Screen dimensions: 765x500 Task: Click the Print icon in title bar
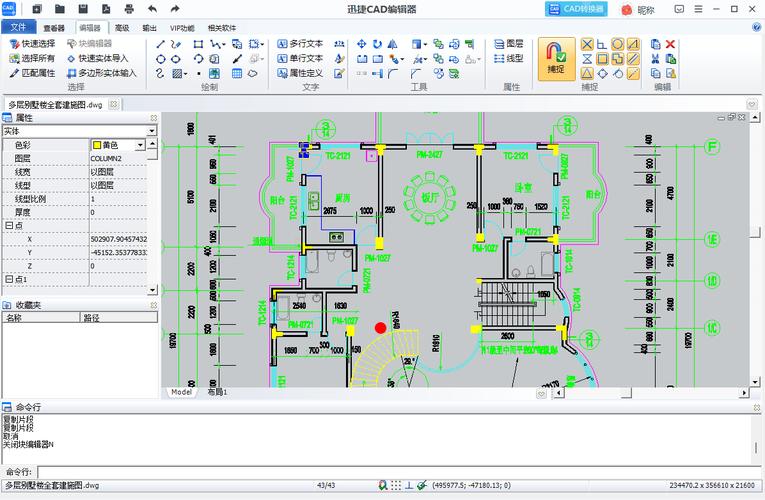point(129,9)
